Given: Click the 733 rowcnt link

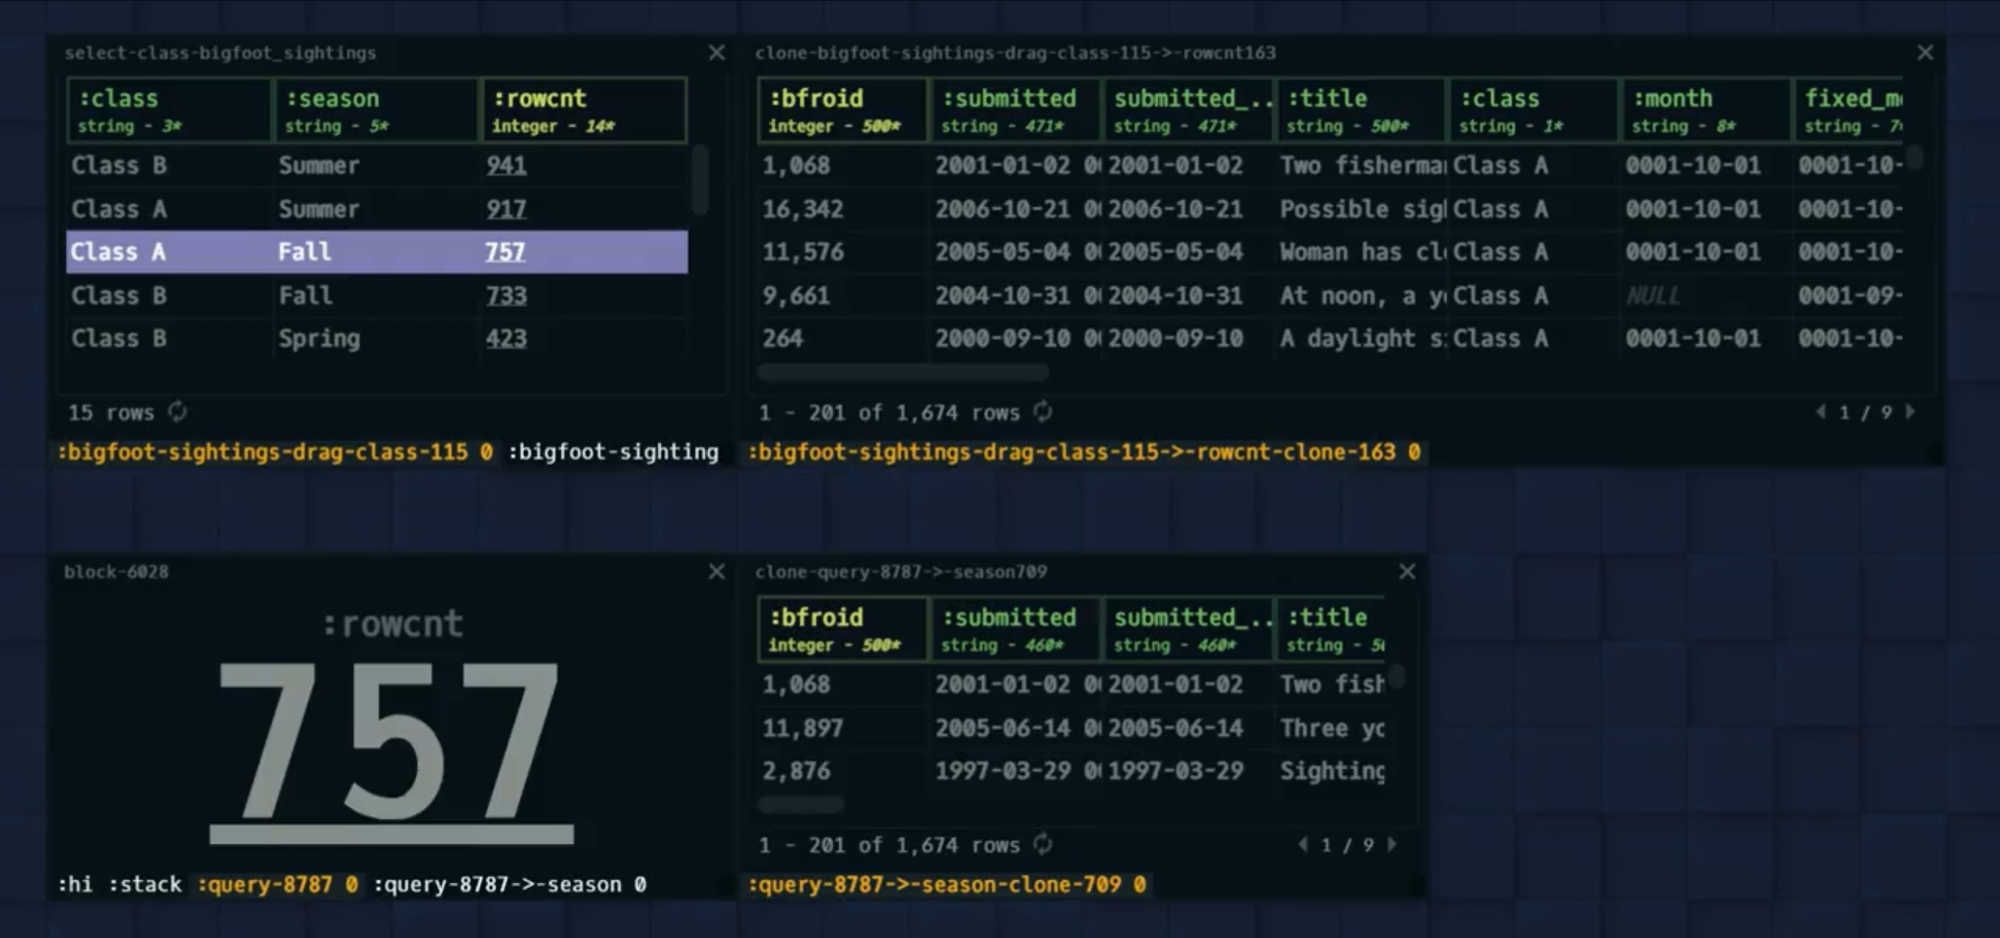Looking at the screenshot, I should coord(506,296).
